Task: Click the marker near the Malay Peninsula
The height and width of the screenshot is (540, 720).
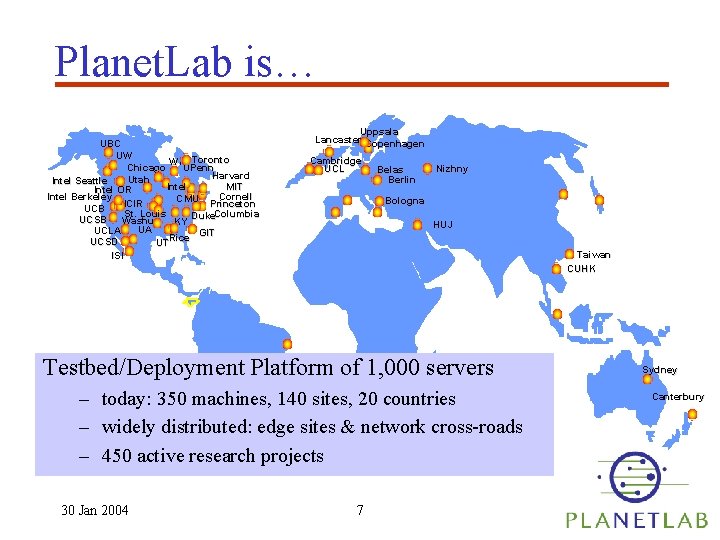Action: tap(557, 314)
